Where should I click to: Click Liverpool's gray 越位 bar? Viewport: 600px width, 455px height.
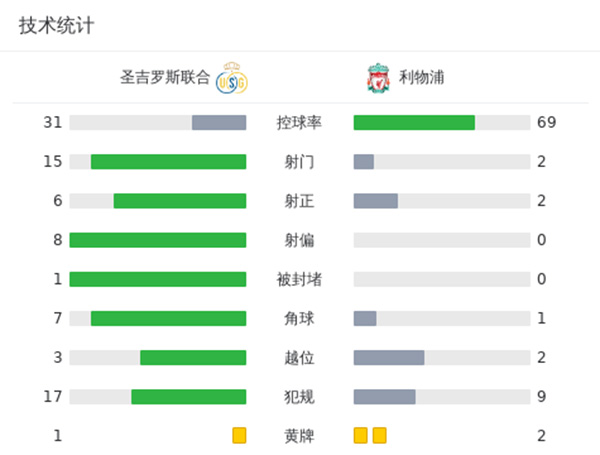click(x=389, y=357)
